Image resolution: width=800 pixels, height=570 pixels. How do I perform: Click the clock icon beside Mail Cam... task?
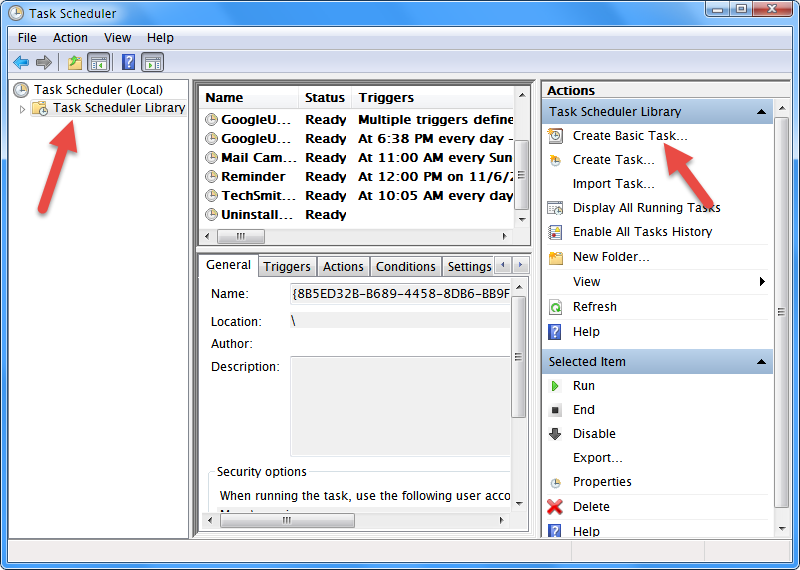point(211,158)
